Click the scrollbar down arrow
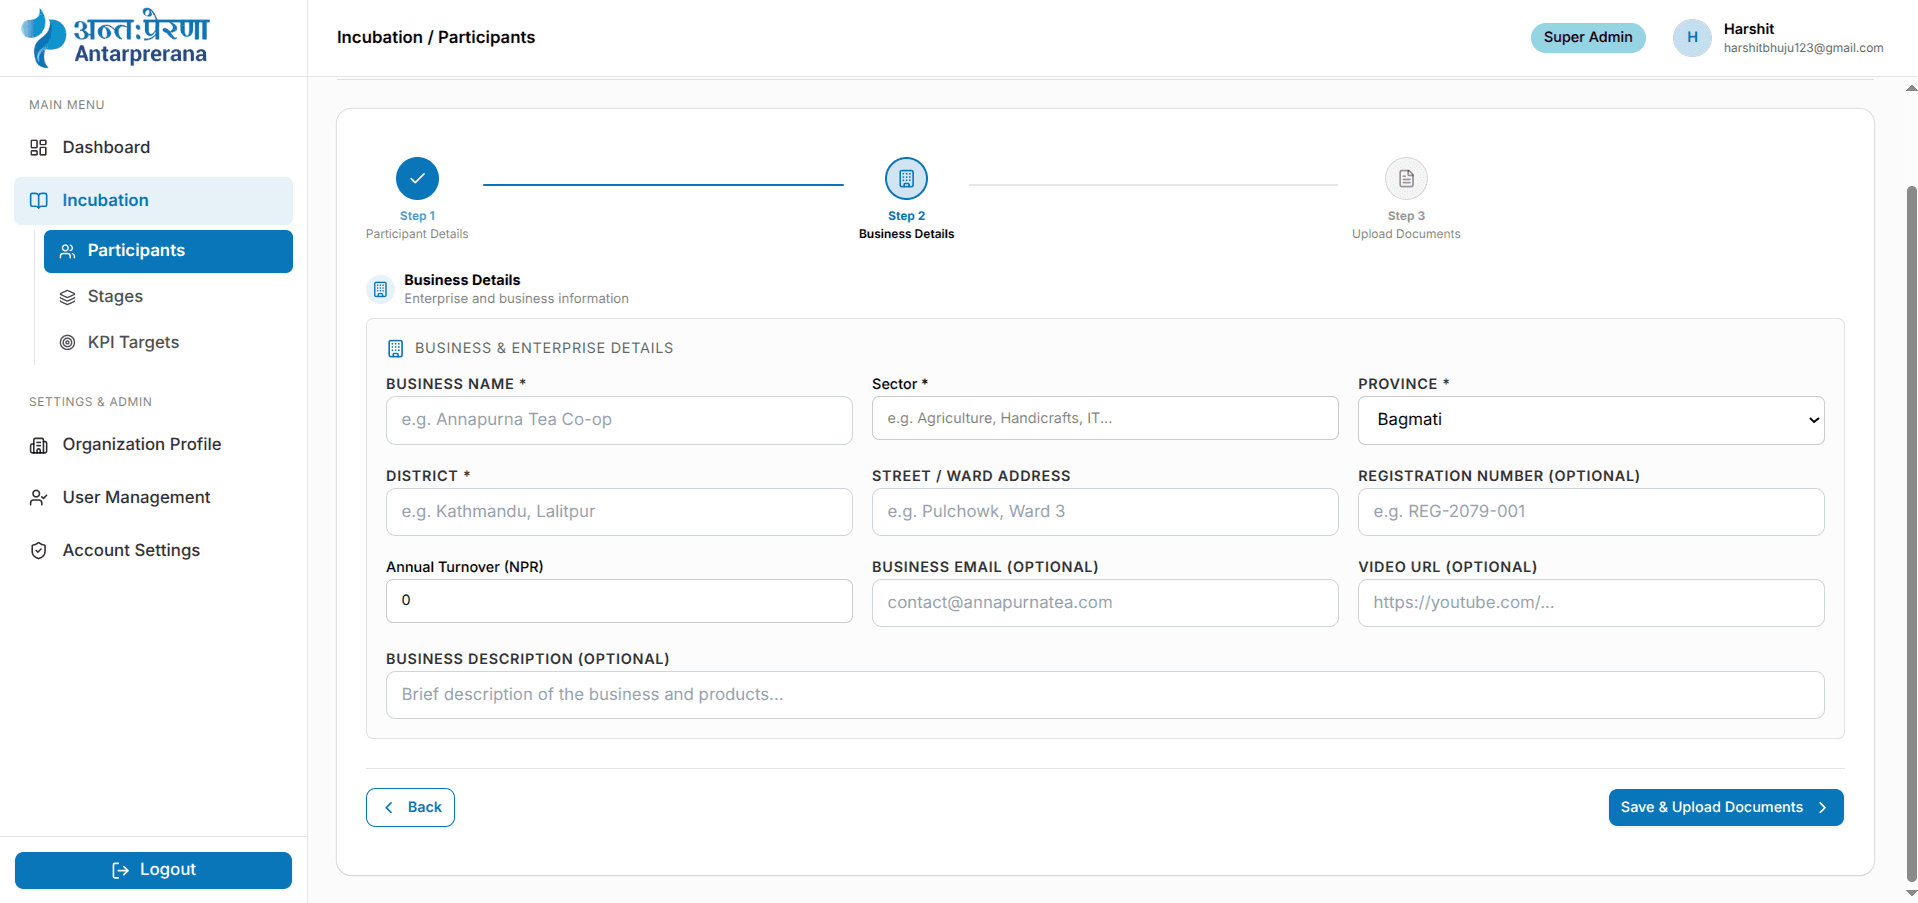This screenshot has width=1918, height=903. [x=1911, y=893]
